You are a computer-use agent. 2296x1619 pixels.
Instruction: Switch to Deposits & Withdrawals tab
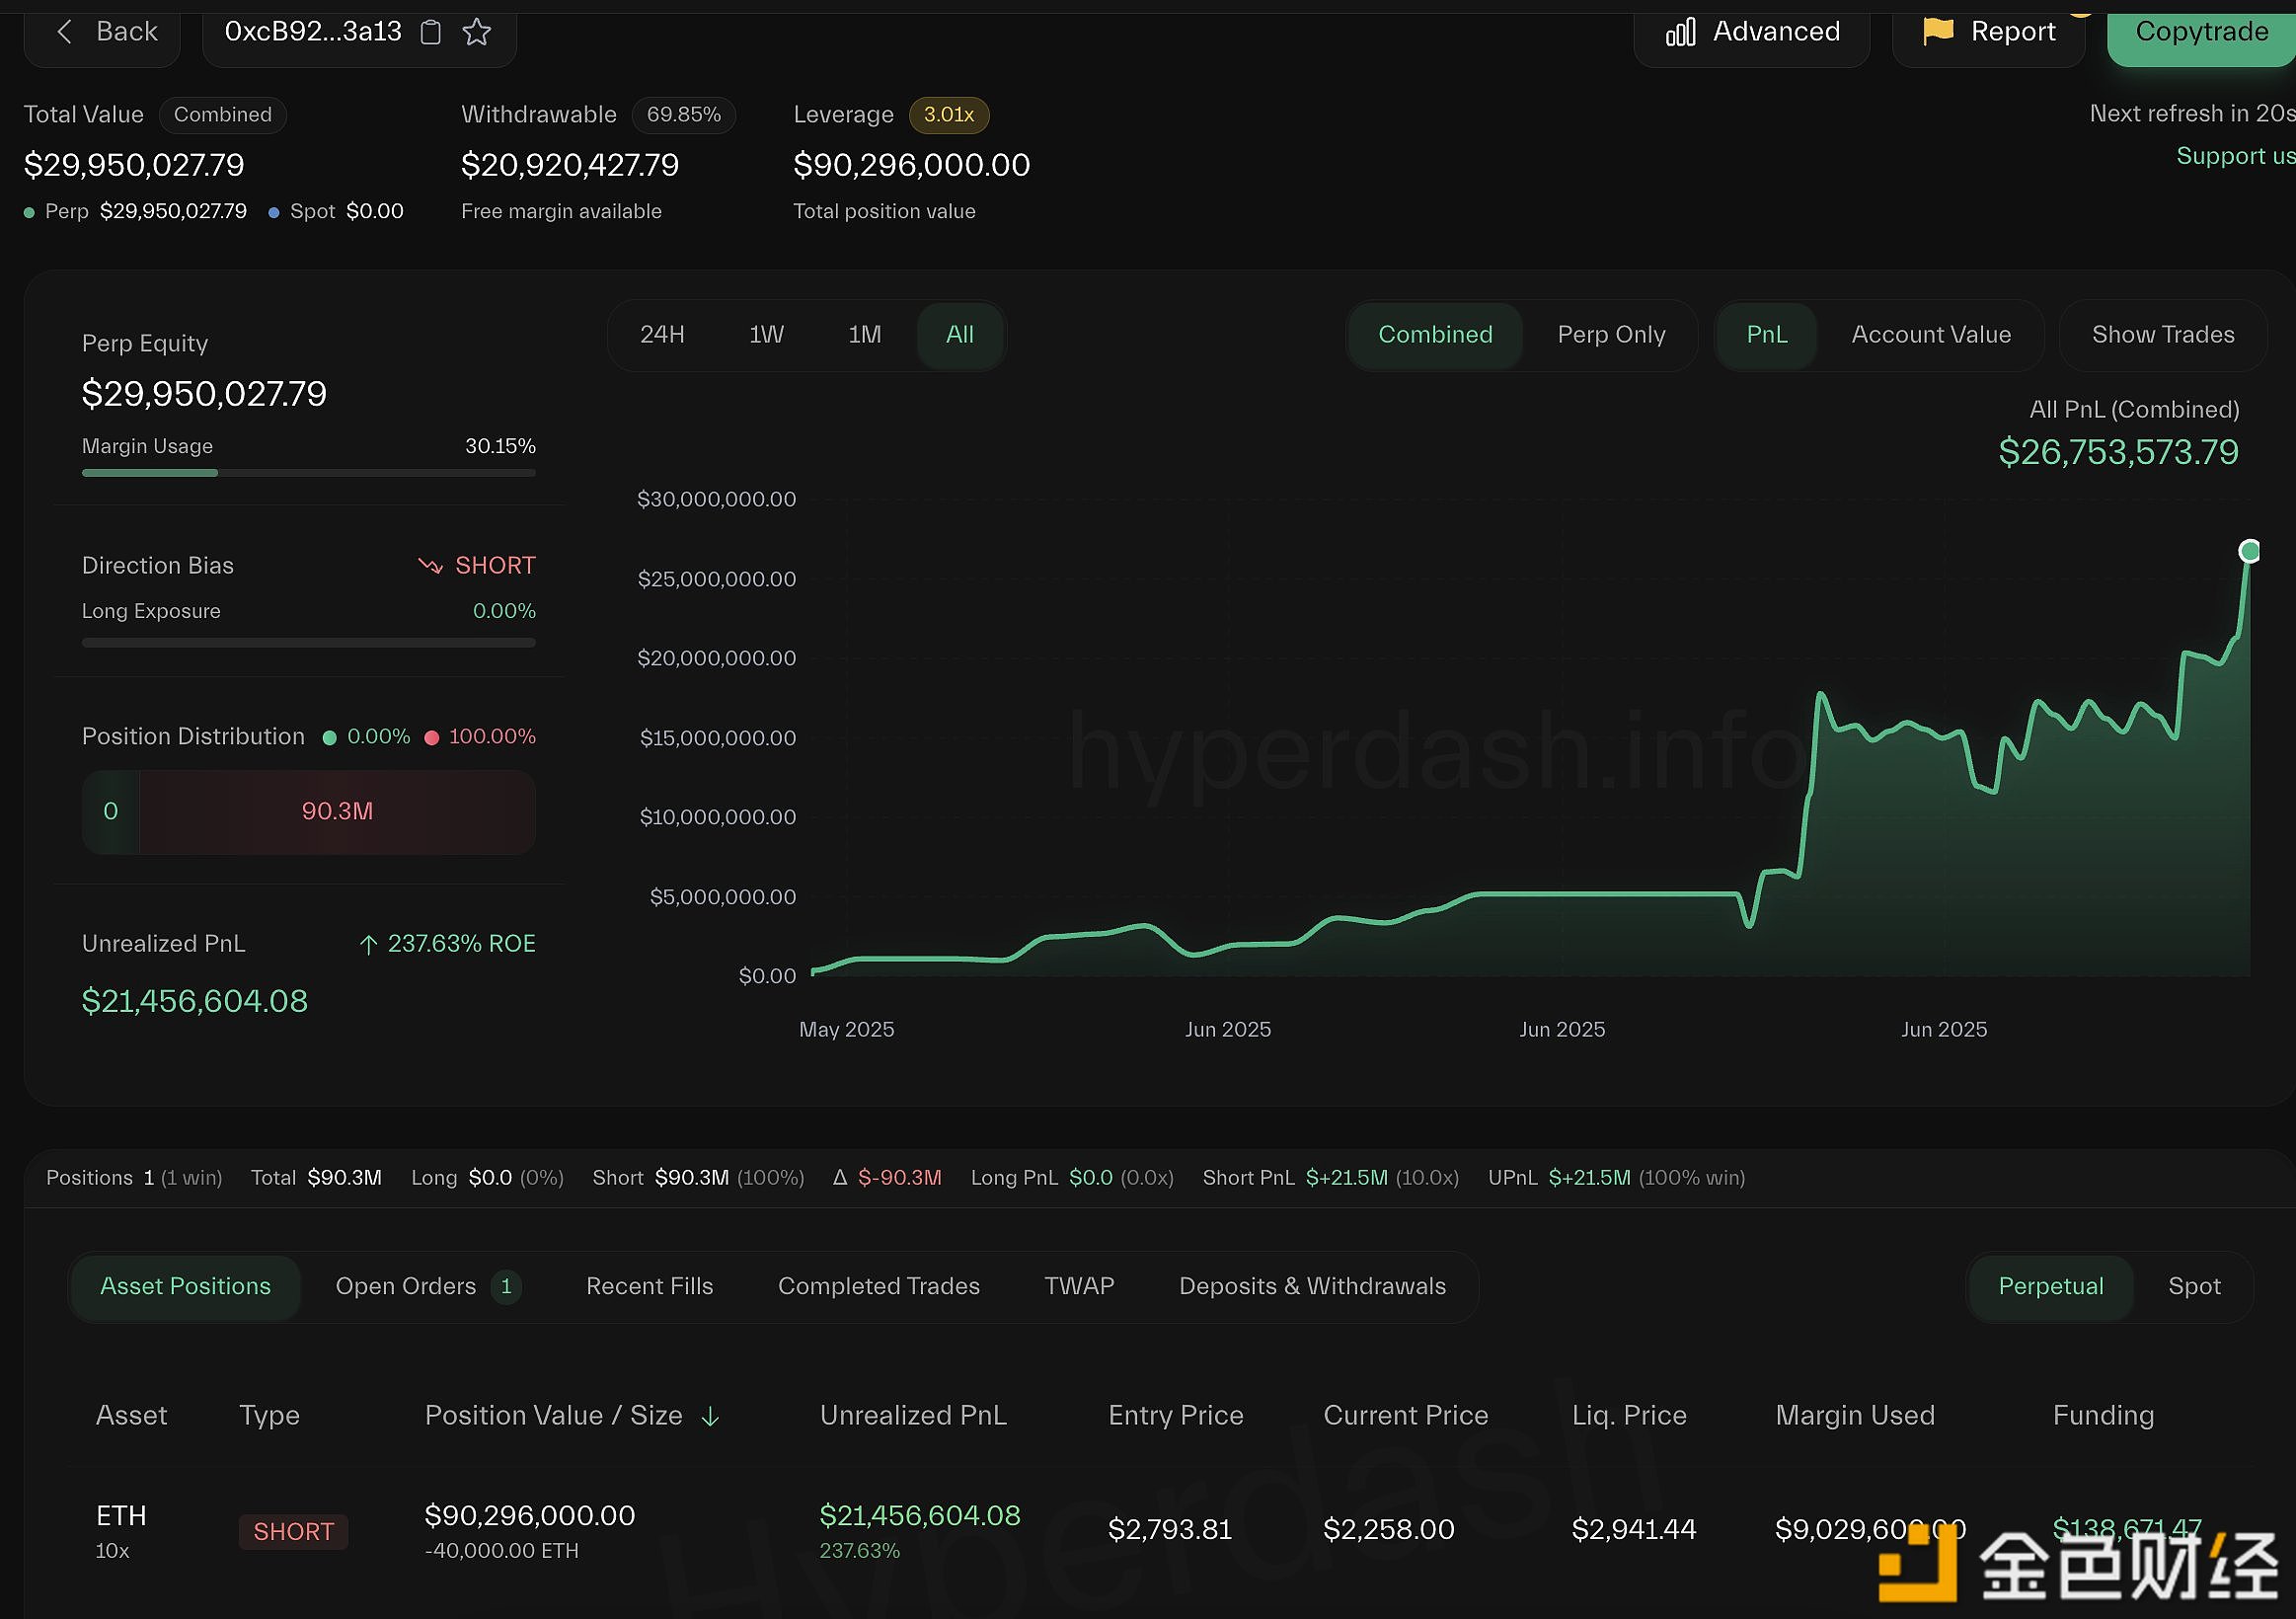click(1312, 1287)
